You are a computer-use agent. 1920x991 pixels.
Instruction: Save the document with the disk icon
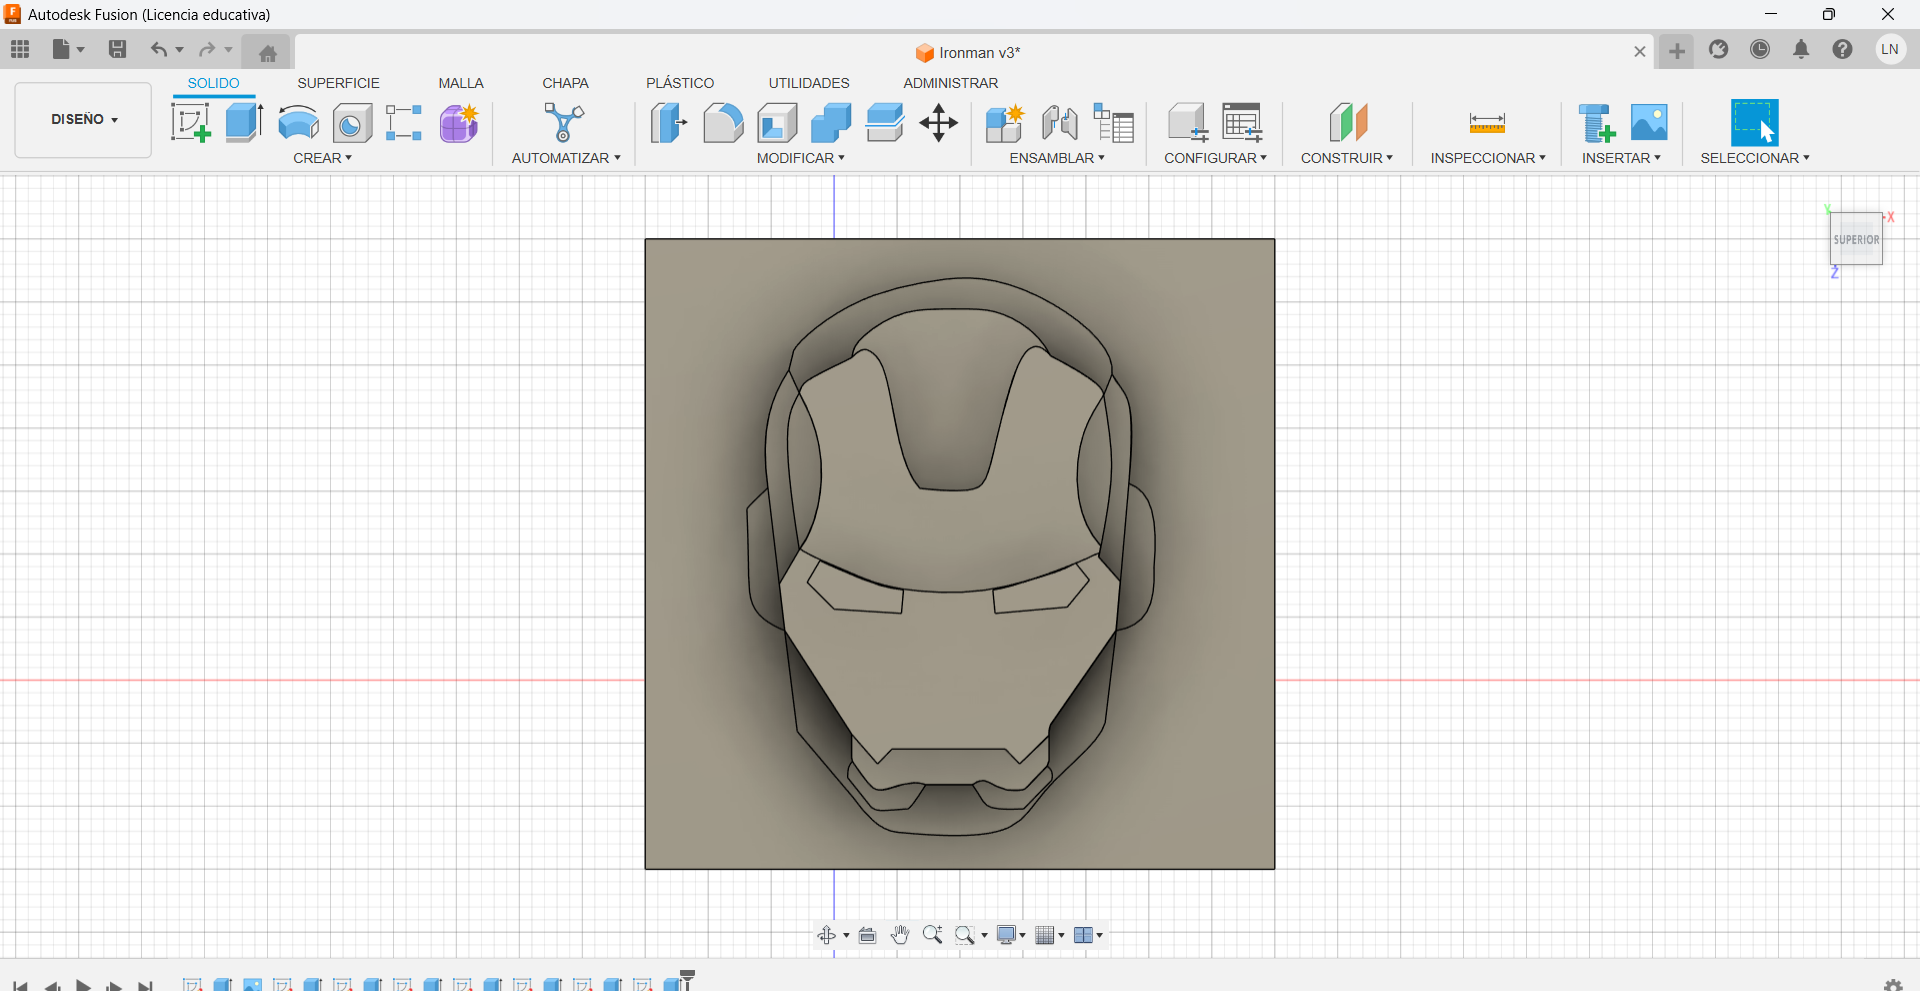[117, 49]
